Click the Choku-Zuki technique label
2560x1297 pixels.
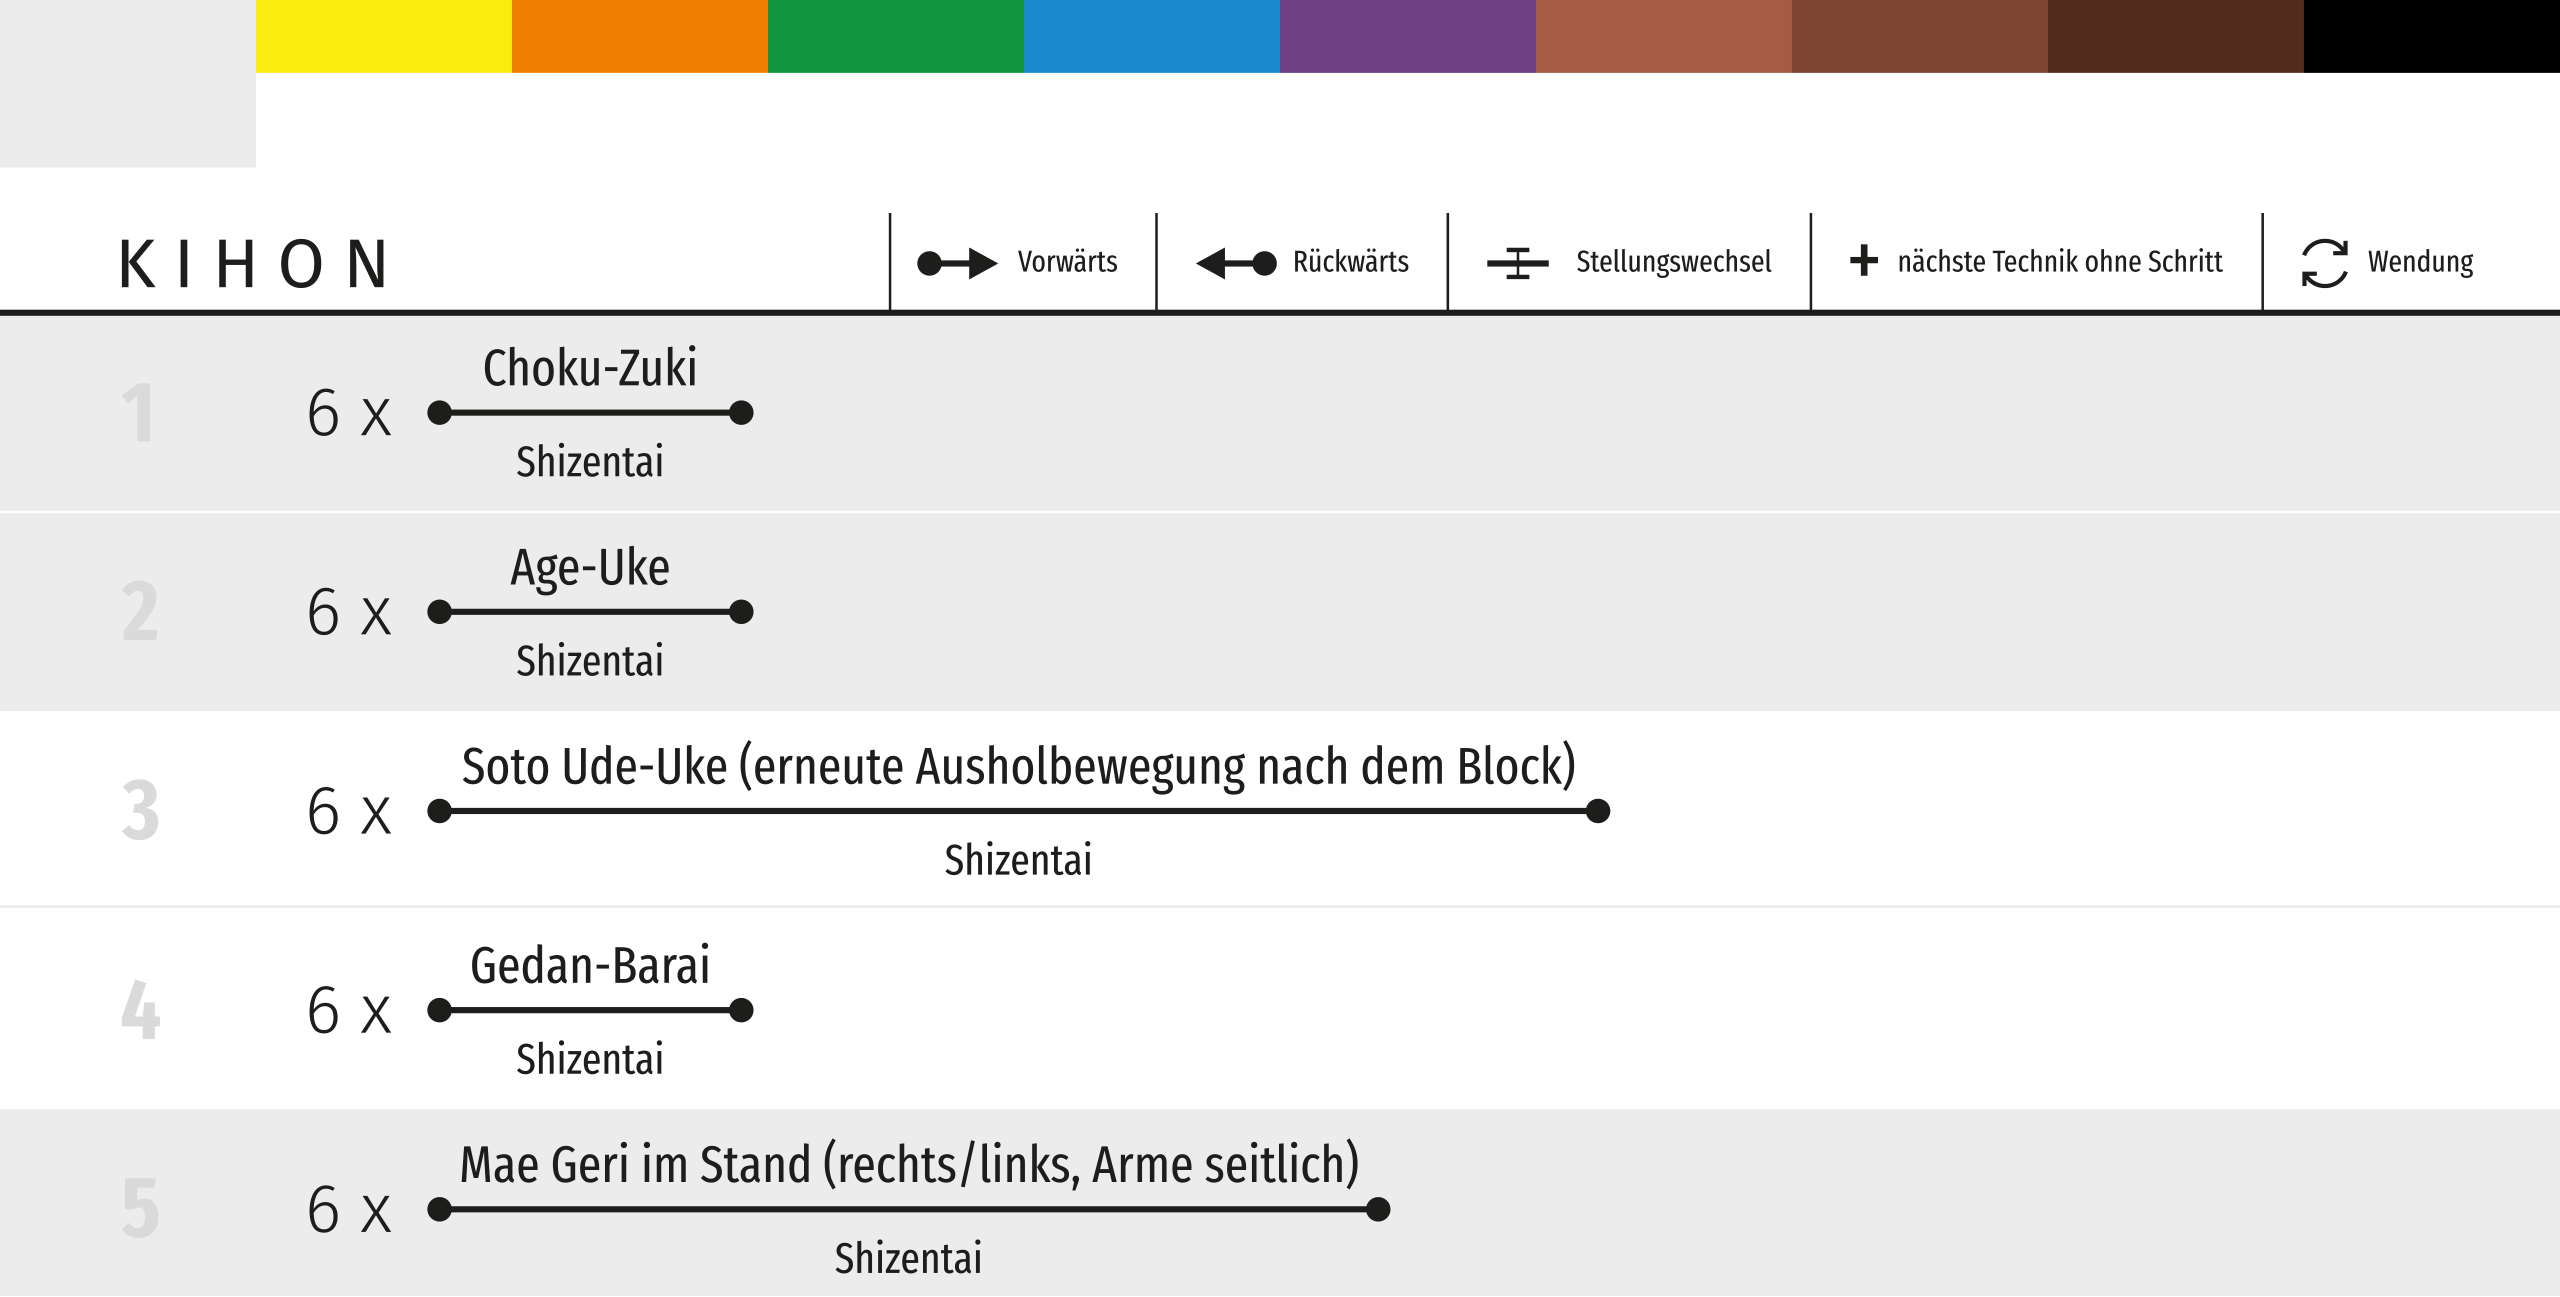(590, 368)
